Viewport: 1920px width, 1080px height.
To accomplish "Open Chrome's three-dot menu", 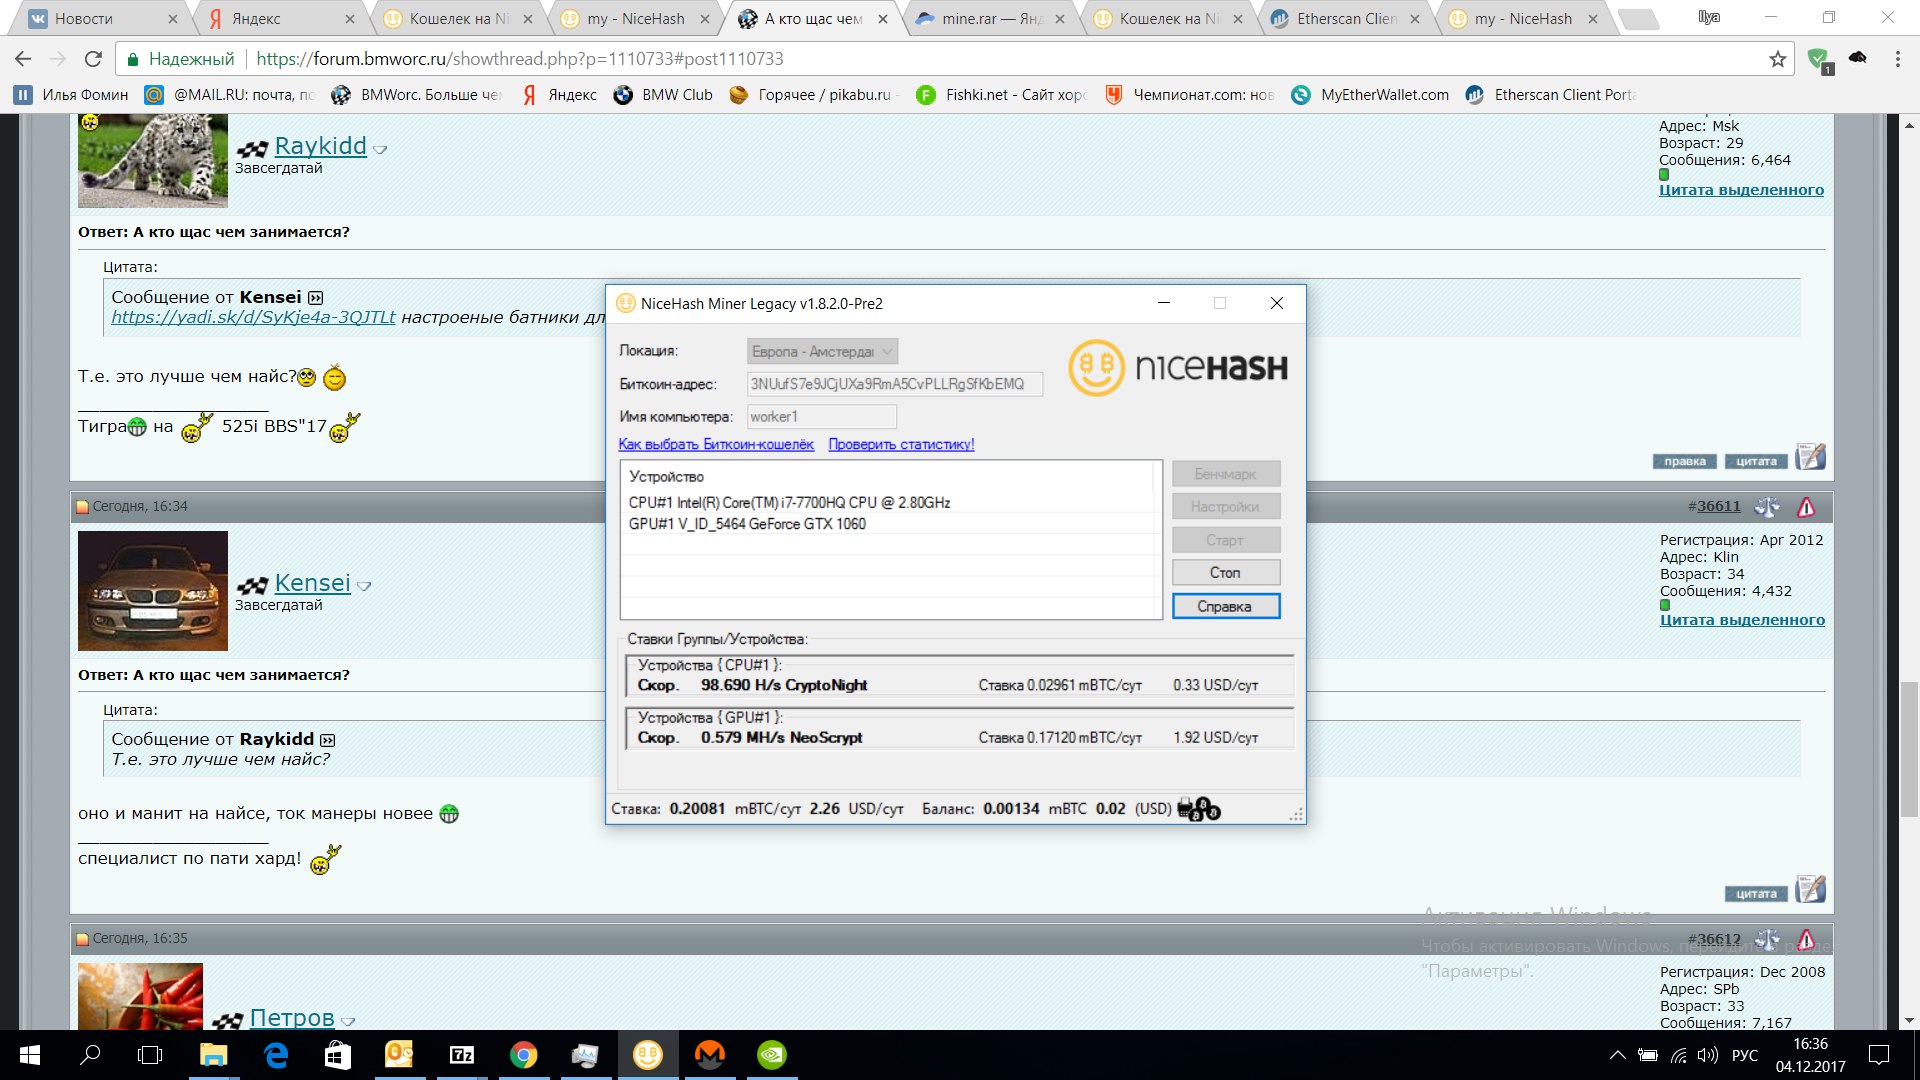I will pyautogui.click(x=1898, y=59).
